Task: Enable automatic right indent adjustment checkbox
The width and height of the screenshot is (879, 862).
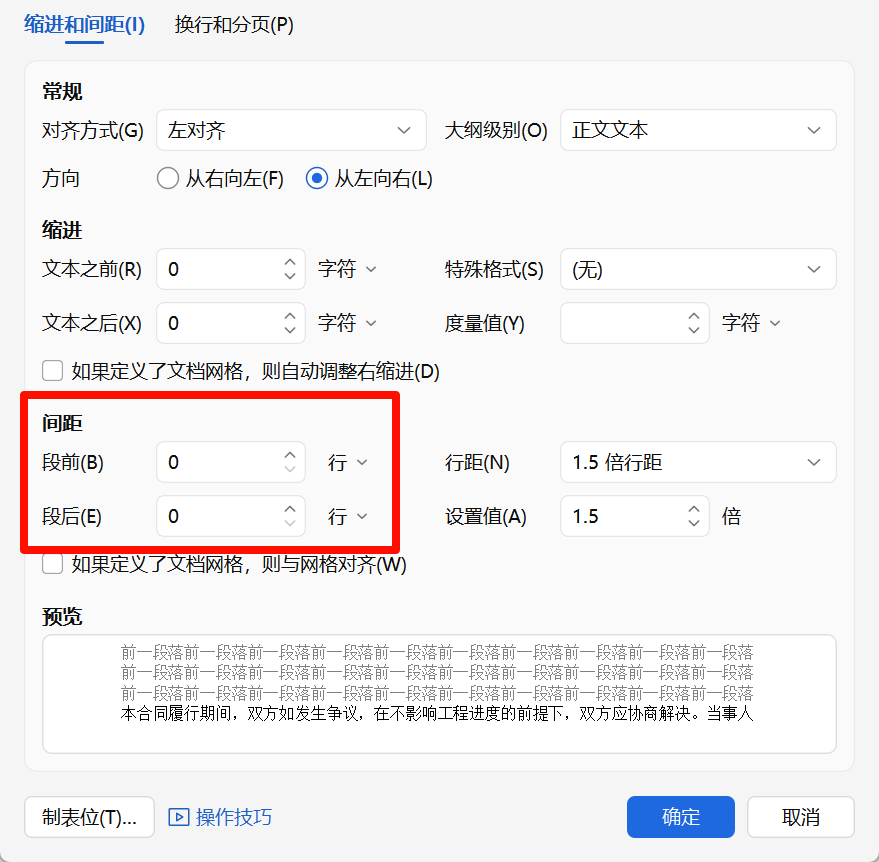Action: tap(52, 370)
